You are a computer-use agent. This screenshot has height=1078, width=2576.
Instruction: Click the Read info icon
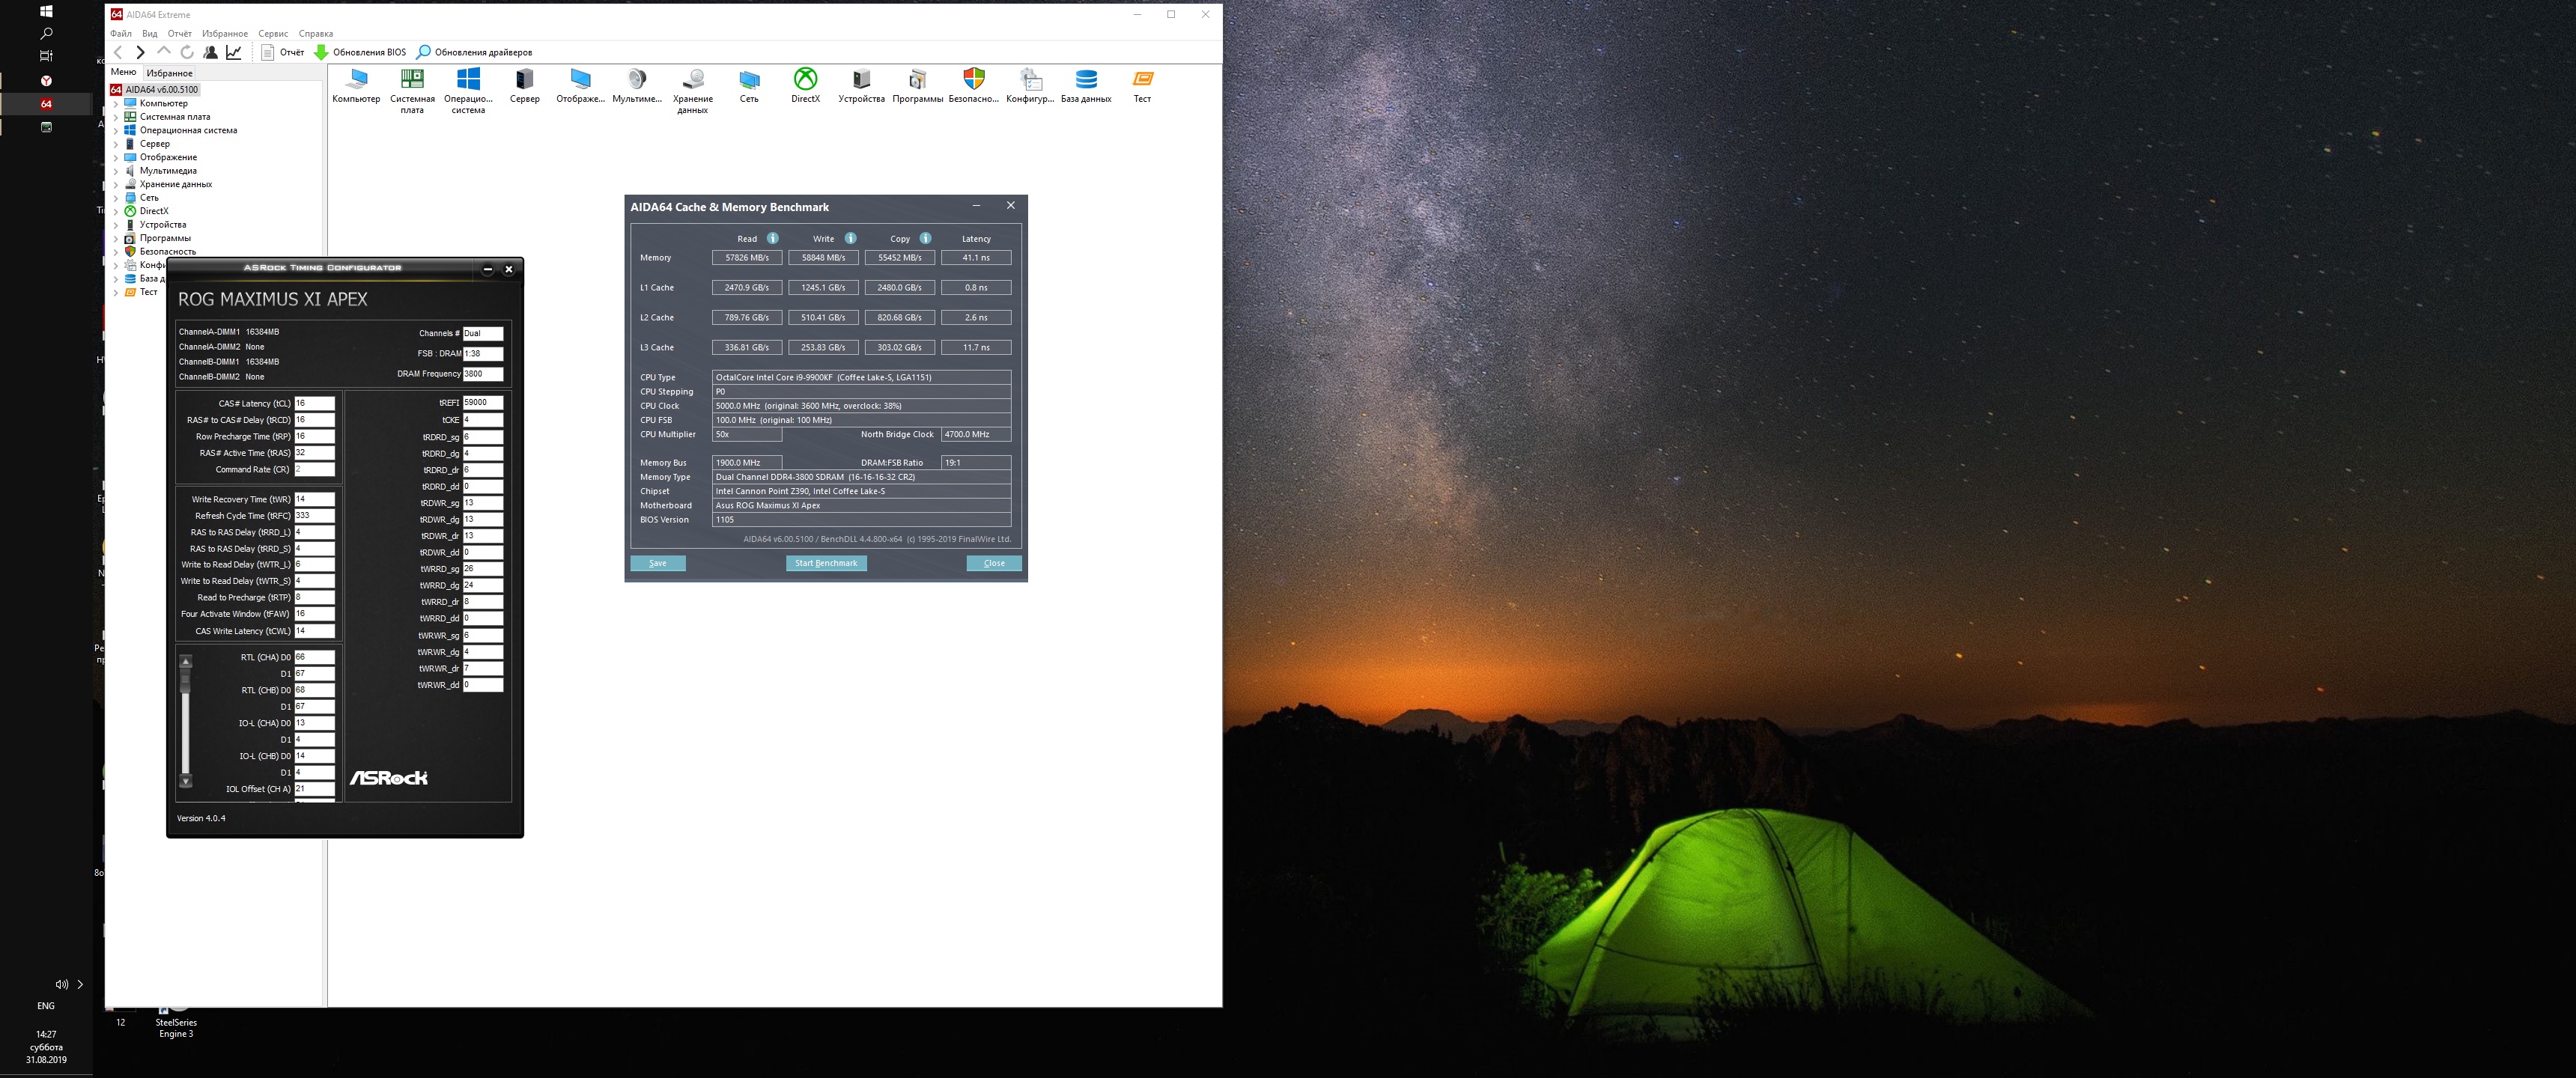click(772, 238)
